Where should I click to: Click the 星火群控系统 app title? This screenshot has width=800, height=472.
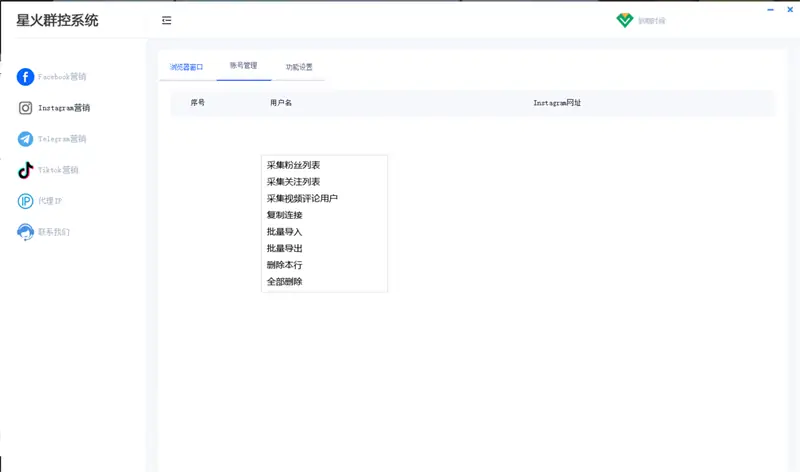click(x=57, y=20)
